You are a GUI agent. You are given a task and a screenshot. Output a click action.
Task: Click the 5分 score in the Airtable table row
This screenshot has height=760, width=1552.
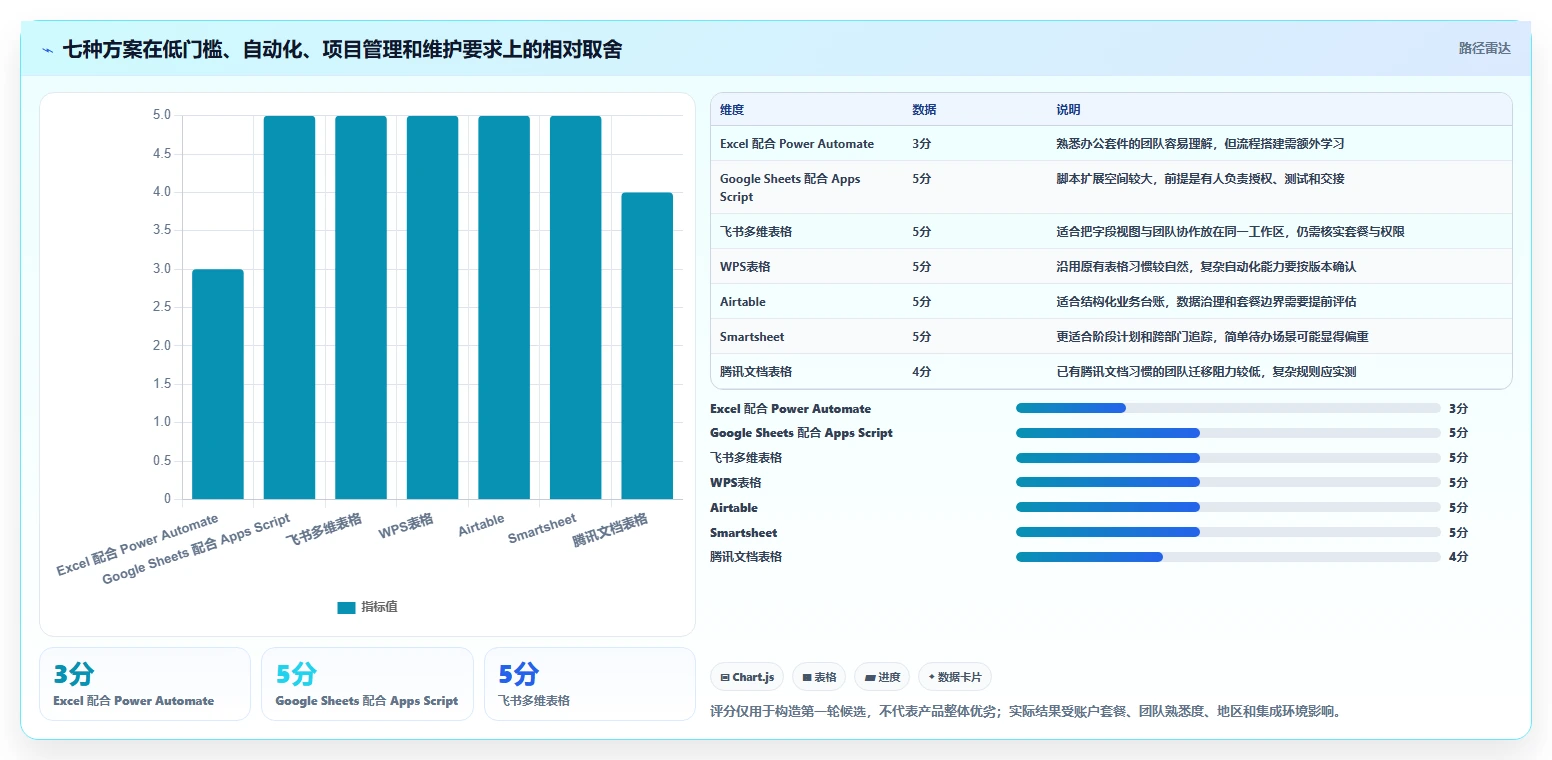921,302
